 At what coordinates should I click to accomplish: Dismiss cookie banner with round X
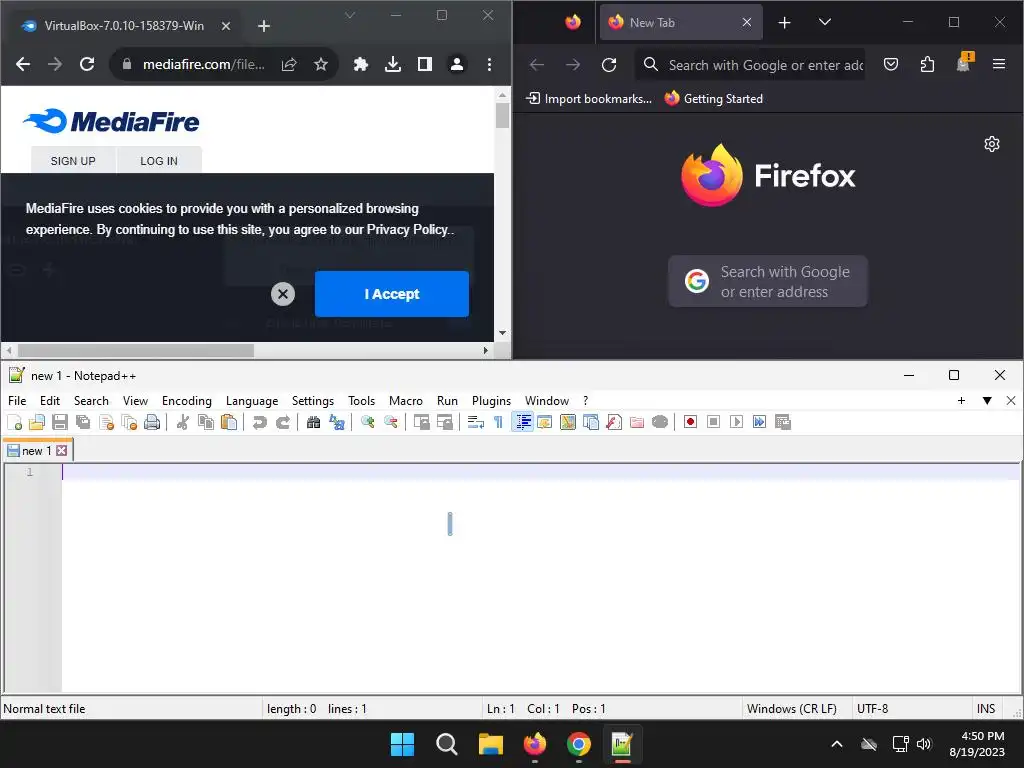pos(283,294)
